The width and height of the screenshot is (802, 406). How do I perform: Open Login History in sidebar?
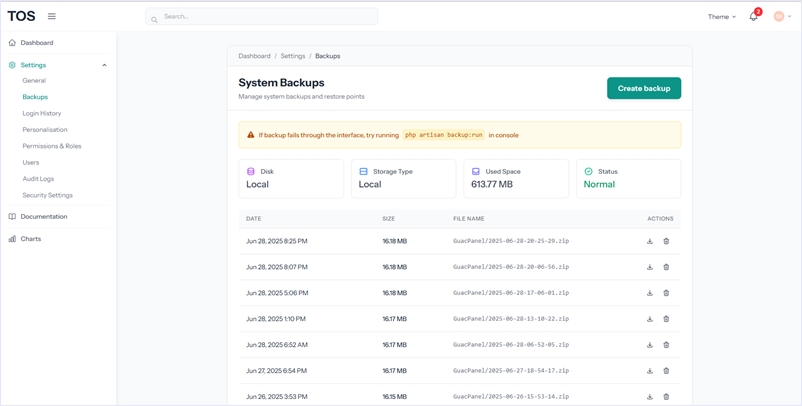coord(42,113)
